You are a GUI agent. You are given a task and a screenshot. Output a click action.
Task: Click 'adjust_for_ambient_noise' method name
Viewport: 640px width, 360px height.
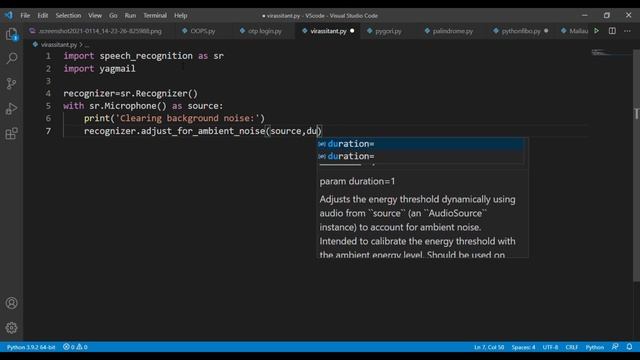(203, 131)
